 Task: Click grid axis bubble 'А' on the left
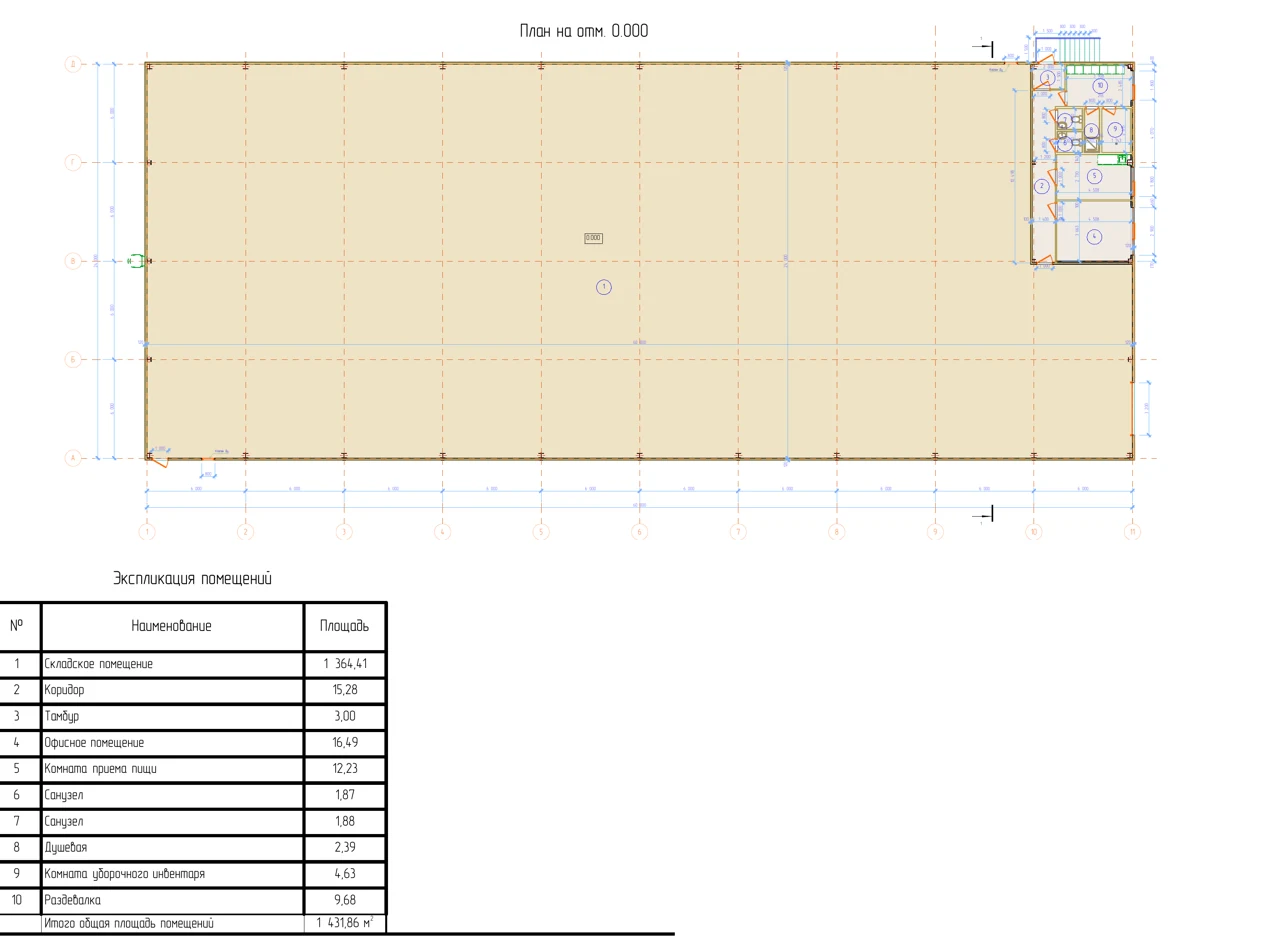coord(72,458)
